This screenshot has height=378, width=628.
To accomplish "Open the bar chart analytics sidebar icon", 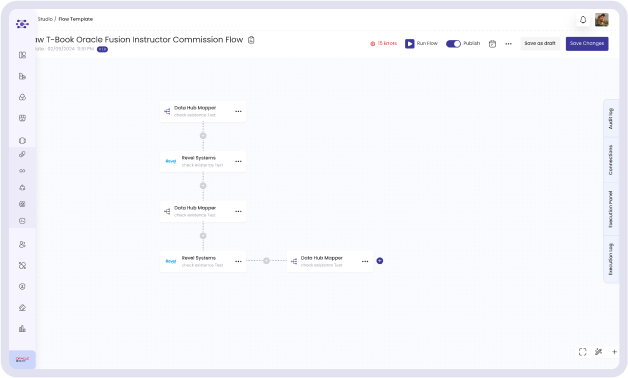I will 22,329.
